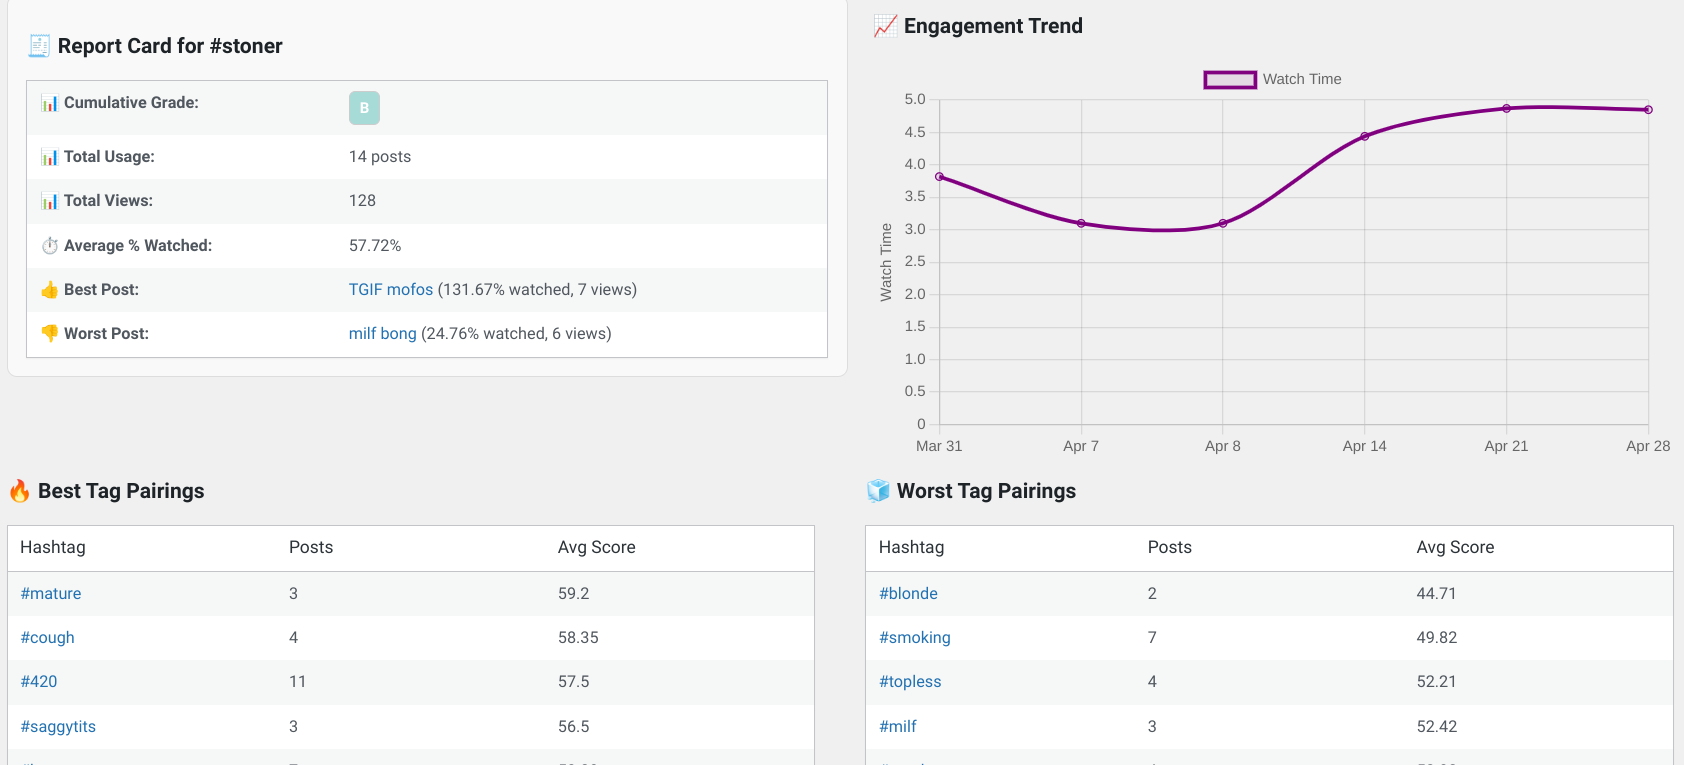1684x765 pixels.
Task: Click the thumbs-down Worst Post icon
Action: 49,334
